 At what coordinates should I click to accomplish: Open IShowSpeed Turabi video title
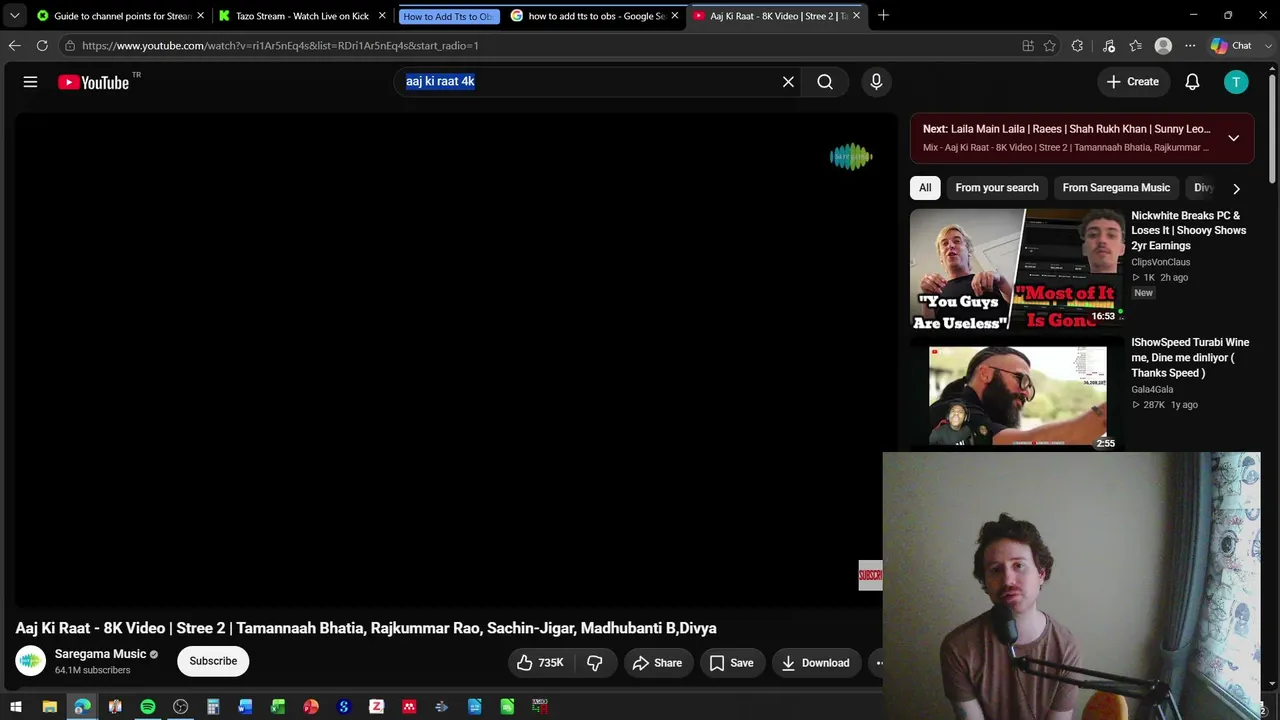[x=1190, y=358]
